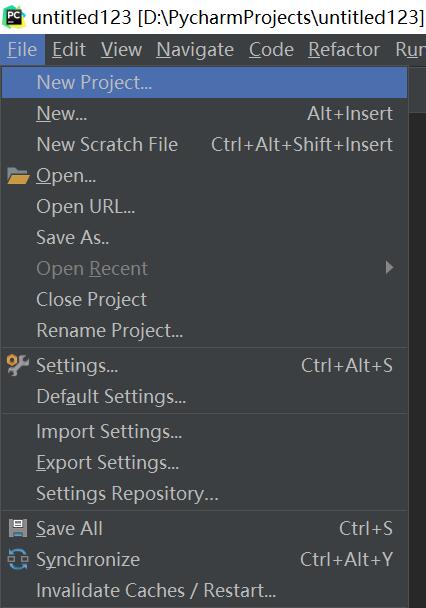Screen dimensions: 426x608
Task: Select Import Settings... option
Action: coord(204,432)
